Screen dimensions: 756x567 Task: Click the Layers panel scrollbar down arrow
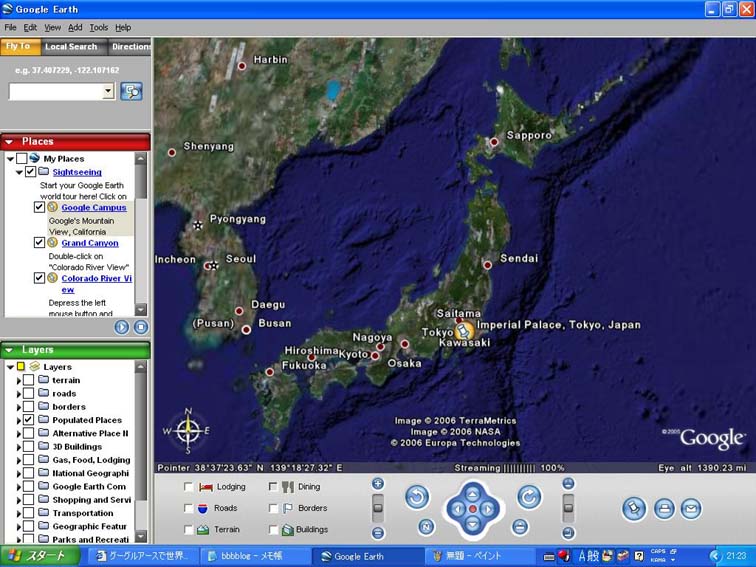pos(141,536)
